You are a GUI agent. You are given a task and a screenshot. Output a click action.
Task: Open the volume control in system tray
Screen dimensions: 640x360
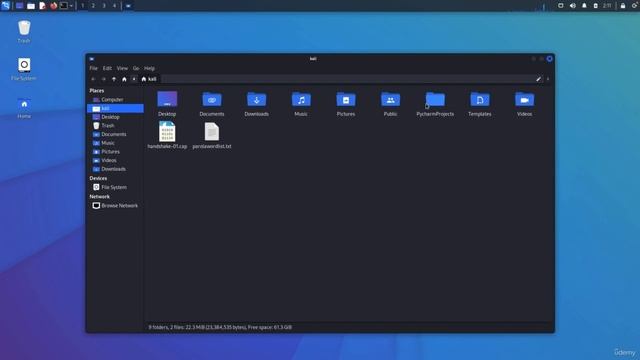tap(573, 6)
